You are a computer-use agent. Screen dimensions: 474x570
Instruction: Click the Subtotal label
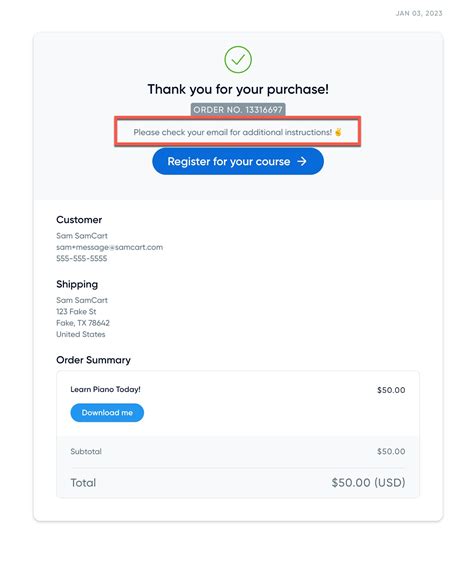[x=86, y=451]
